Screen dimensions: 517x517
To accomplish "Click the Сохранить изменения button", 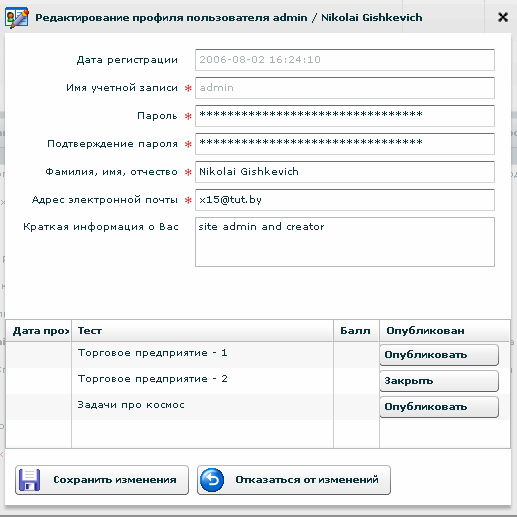I will [102, 480].
